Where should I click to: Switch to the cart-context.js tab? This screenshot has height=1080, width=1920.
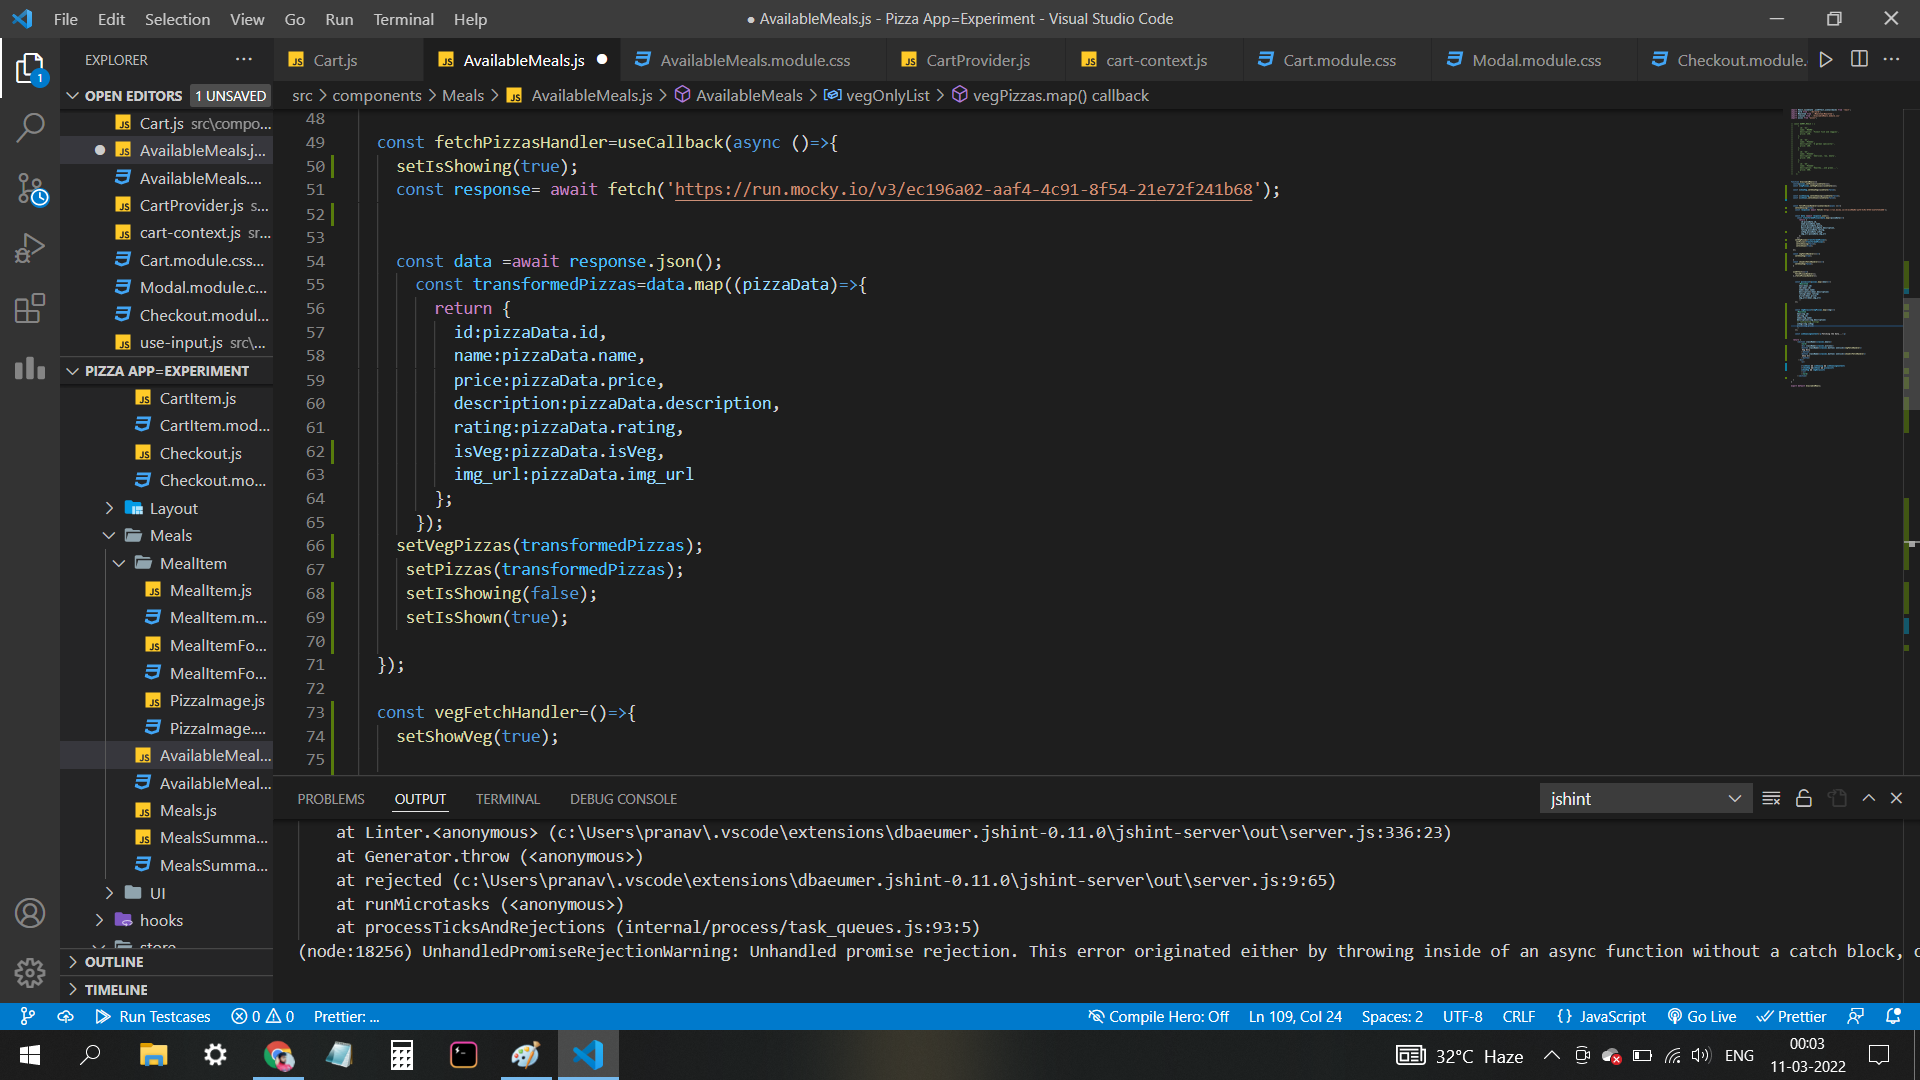coord(1155,60)
